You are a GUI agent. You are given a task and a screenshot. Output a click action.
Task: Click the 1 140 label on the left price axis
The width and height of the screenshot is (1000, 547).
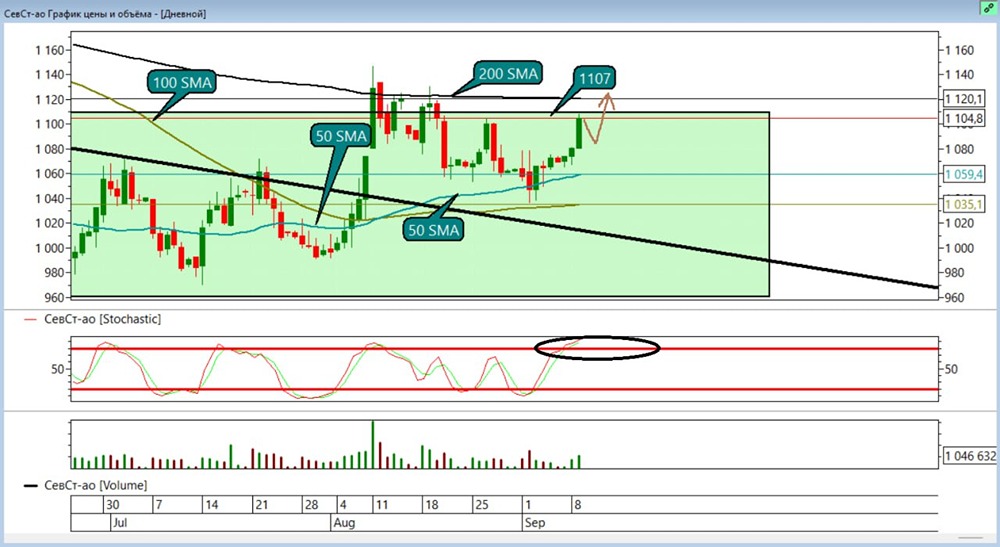pyautogui.click(x=49, y=75)
